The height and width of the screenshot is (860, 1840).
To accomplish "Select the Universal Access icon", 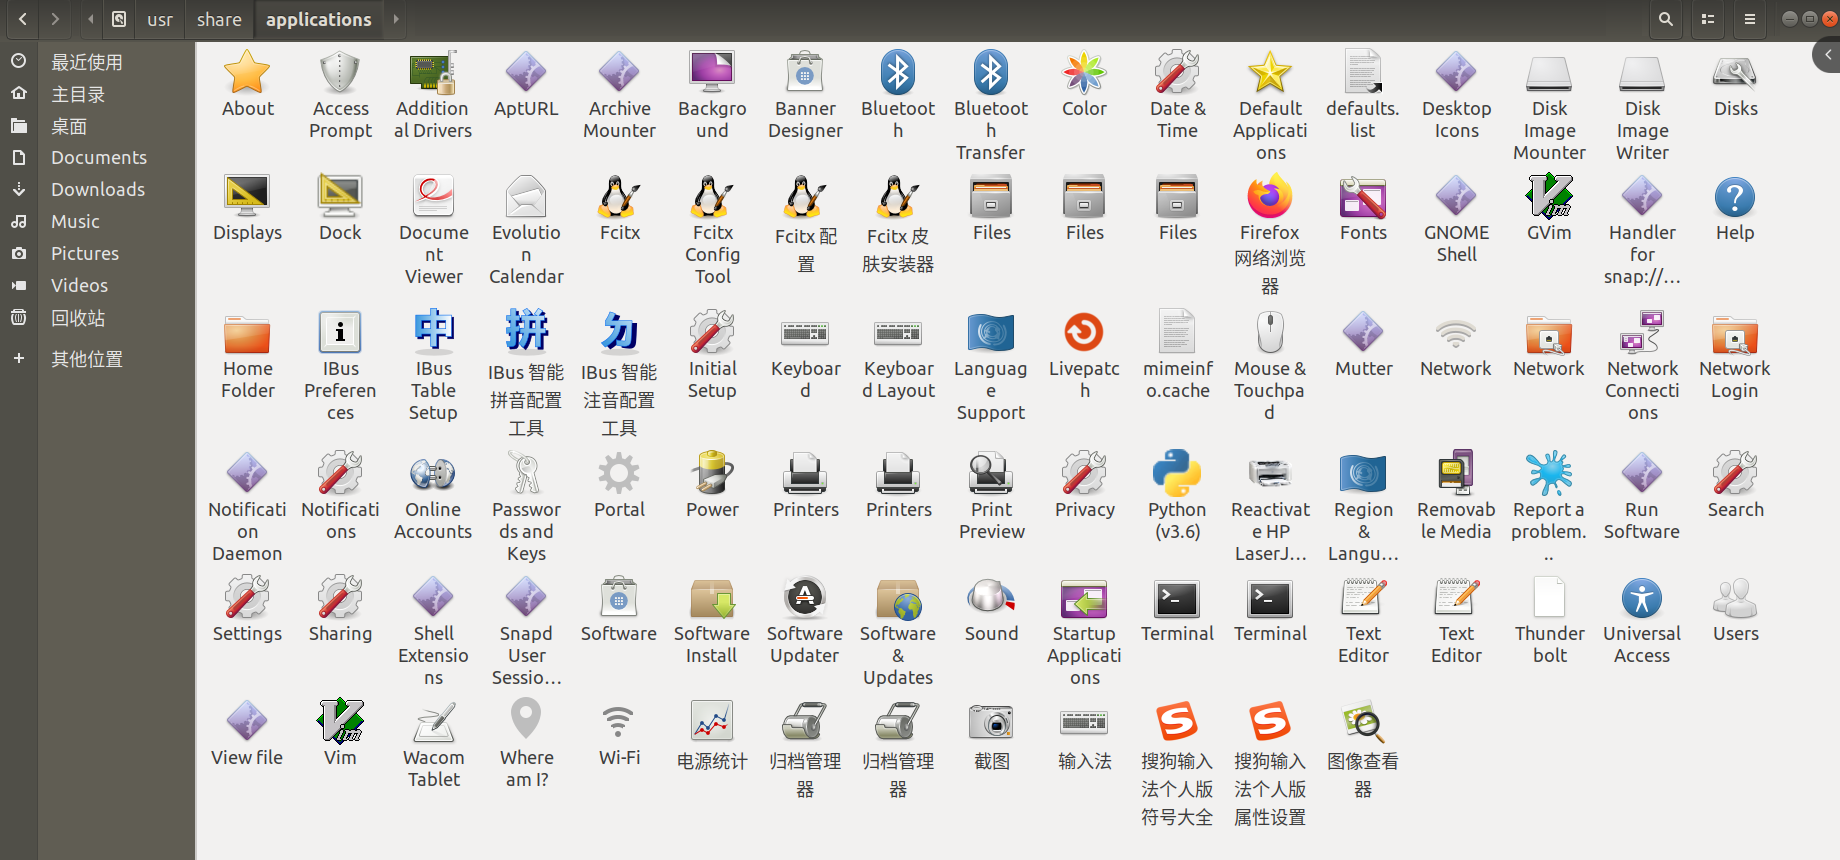I will [1642, 598].
